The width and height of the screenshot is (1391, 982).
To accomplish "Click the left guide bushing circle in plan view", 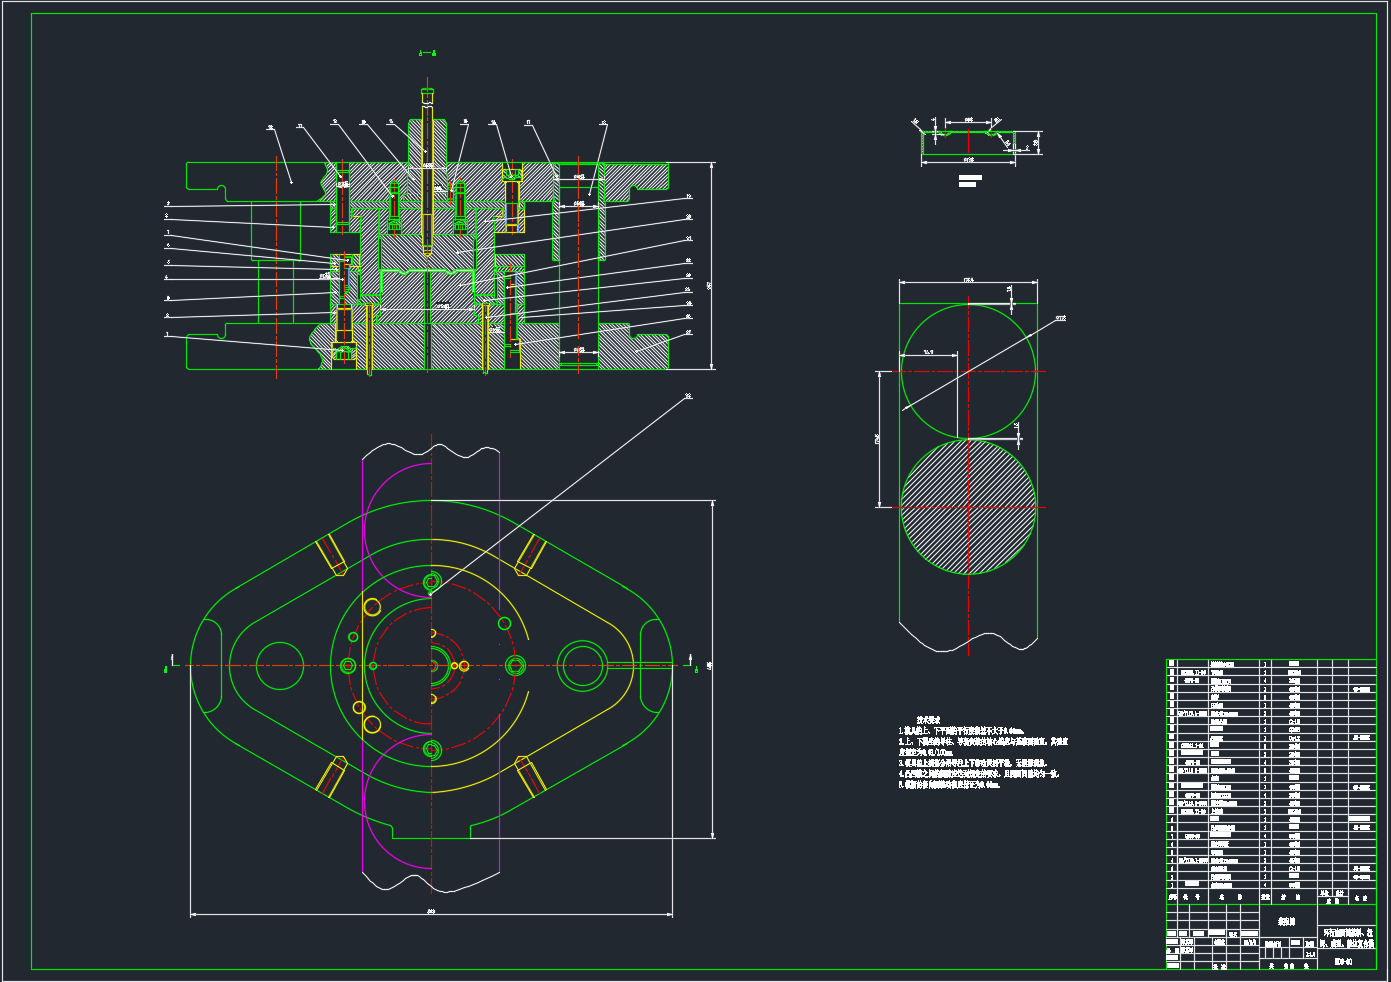I will 279,666.
